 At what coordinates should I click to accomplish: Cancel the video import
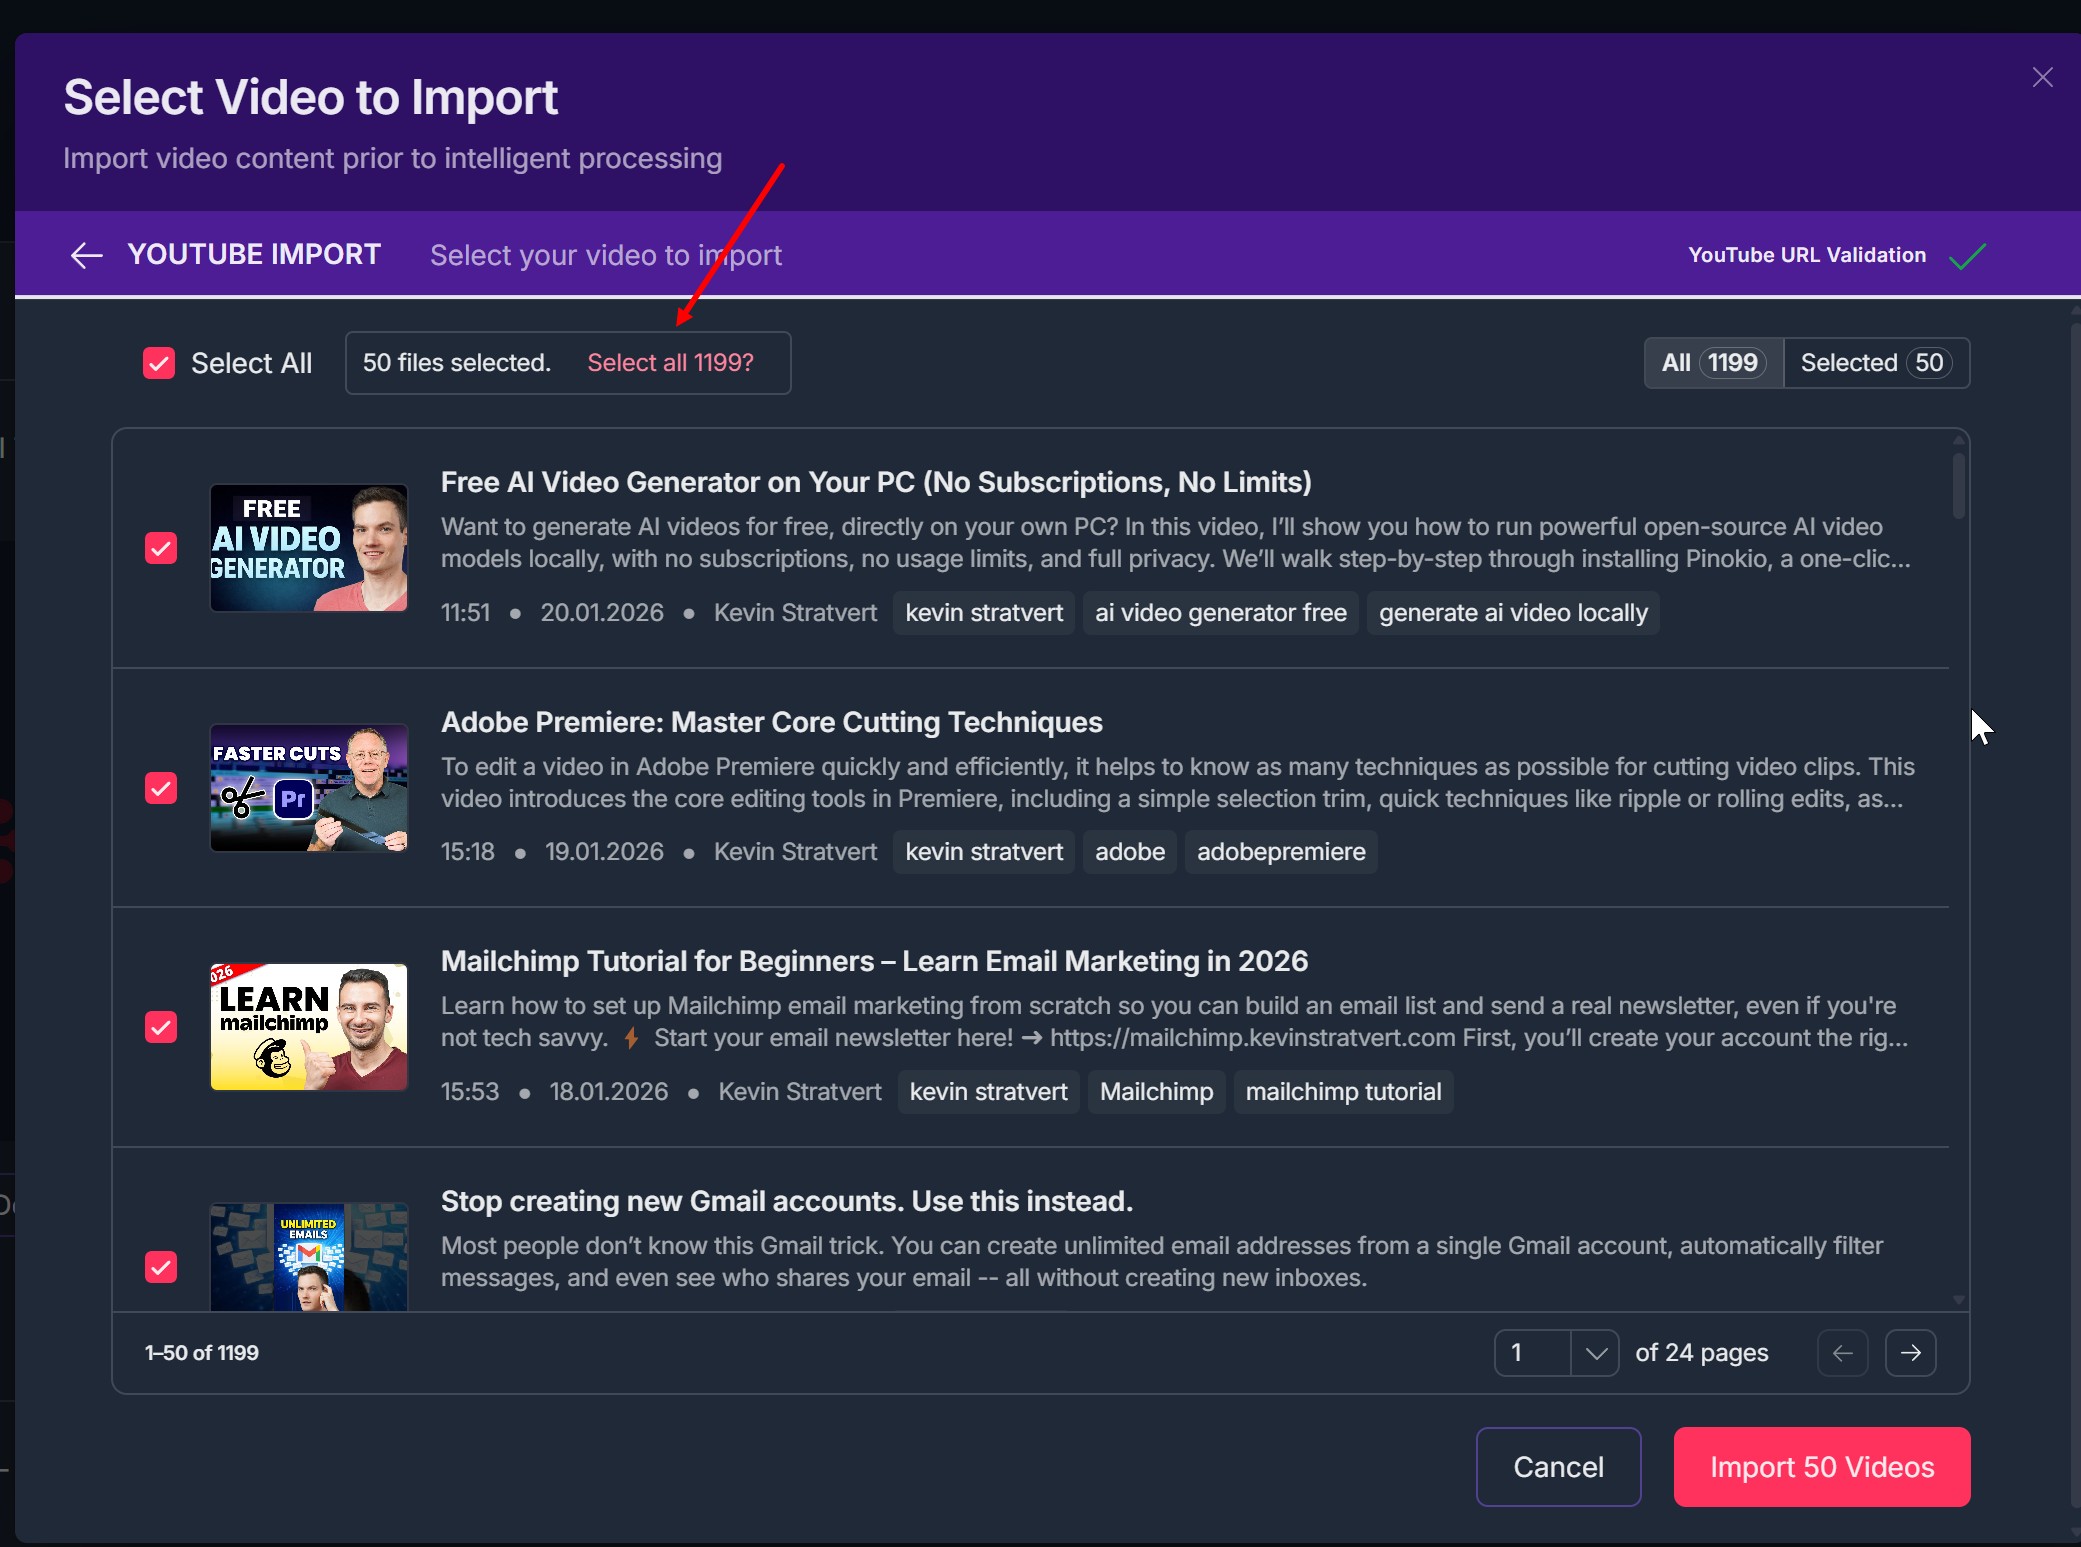point(1558,1467)
